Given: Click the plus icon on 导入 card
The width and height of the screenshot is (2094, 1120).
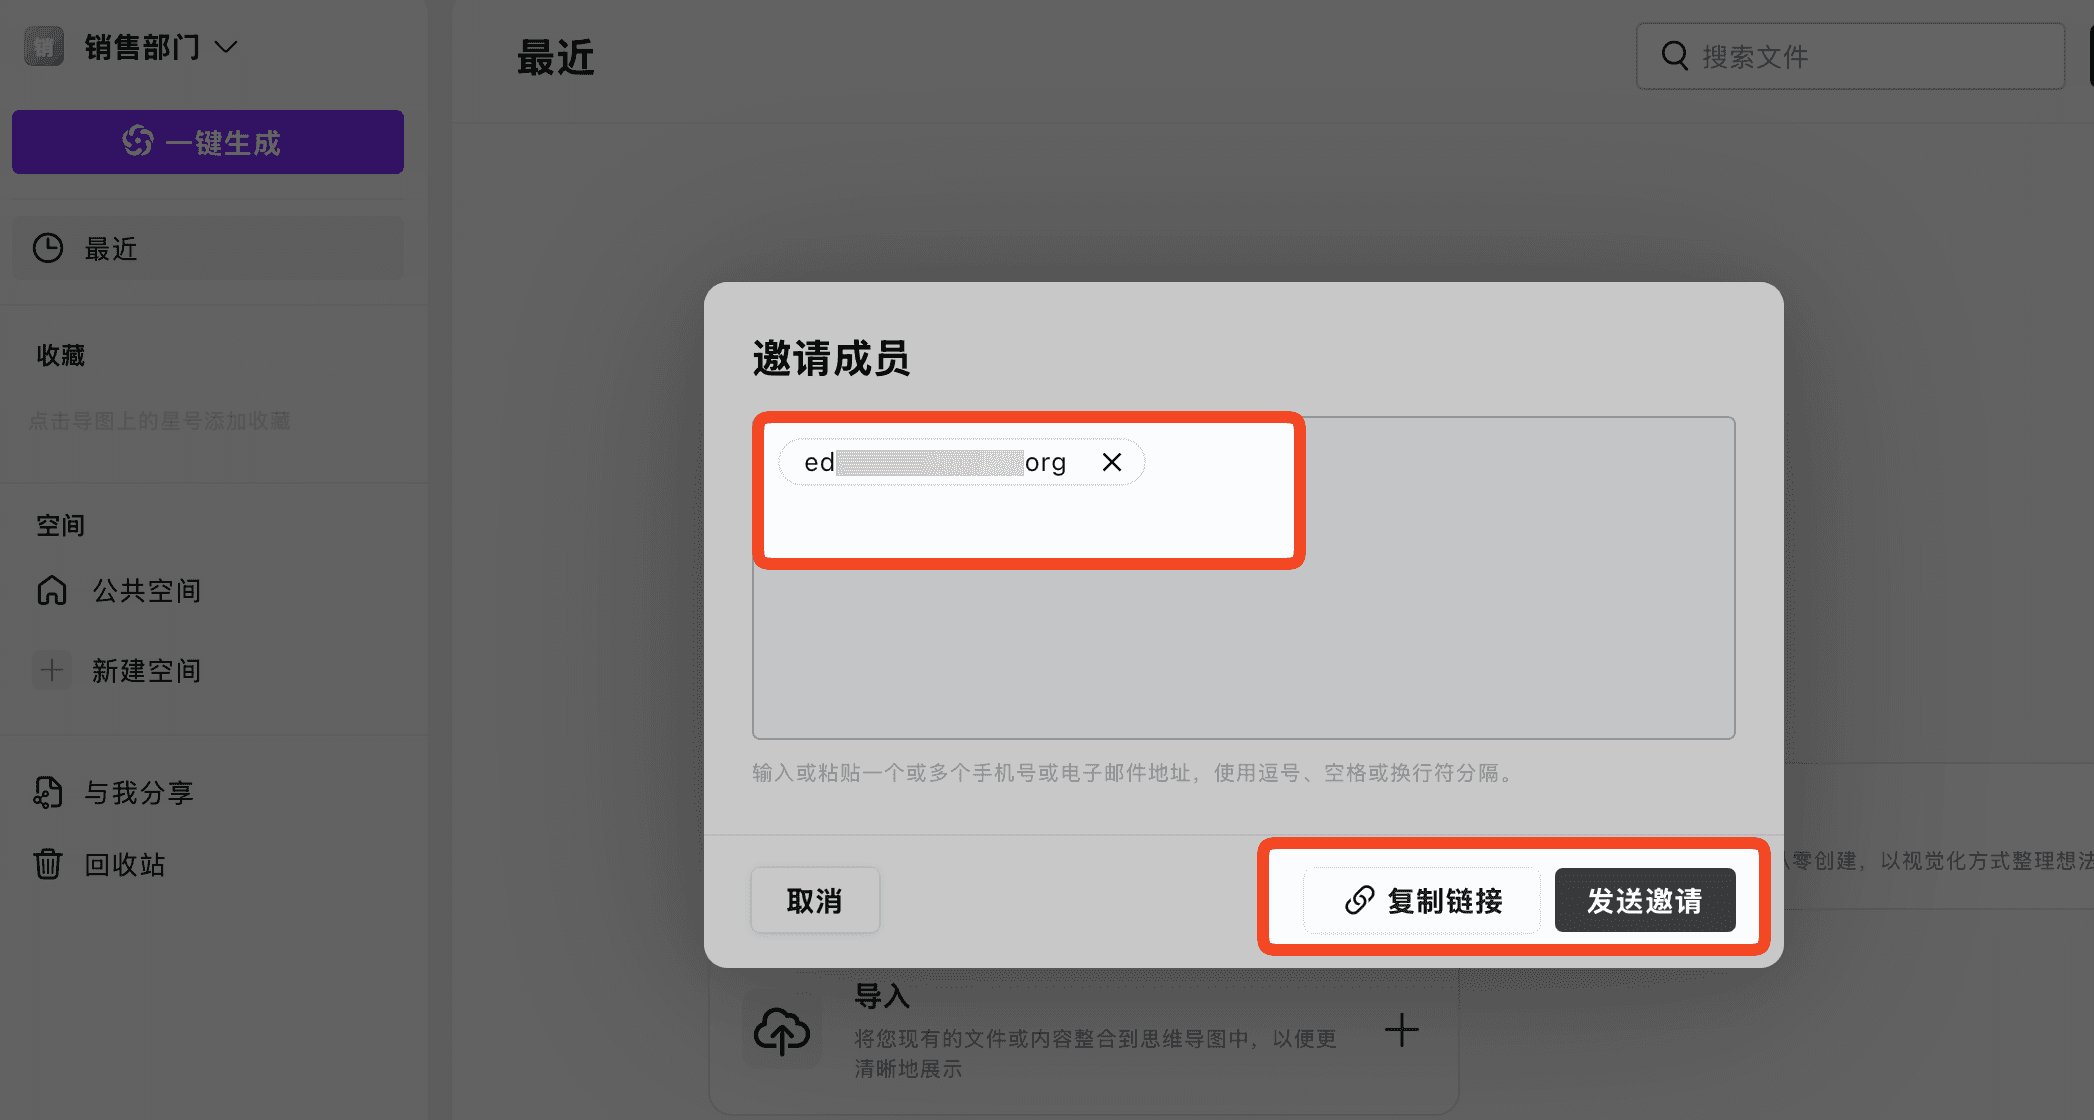Looking at the screenshot, I should click(1401, 1030).
